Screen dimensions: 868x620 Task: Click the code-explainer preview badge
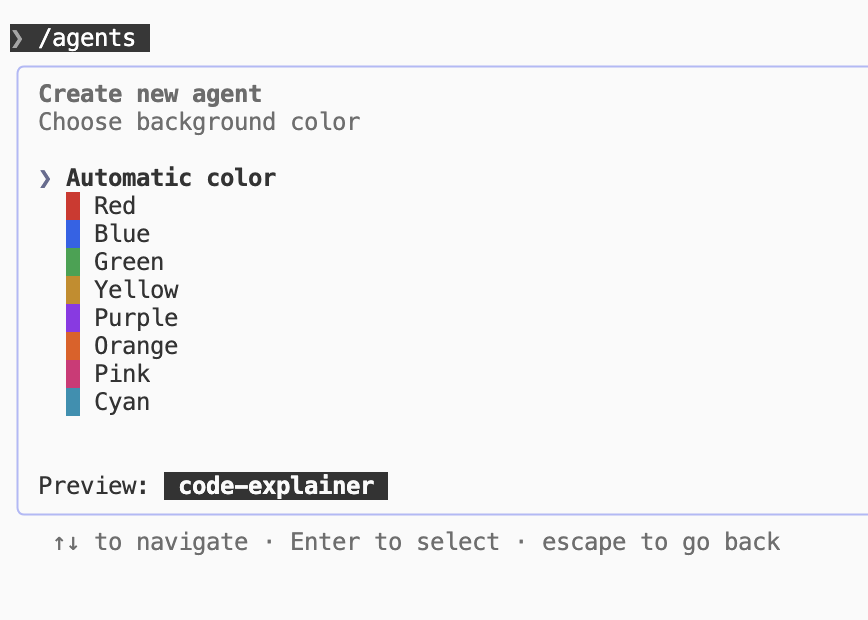click(x=276, y=486)
